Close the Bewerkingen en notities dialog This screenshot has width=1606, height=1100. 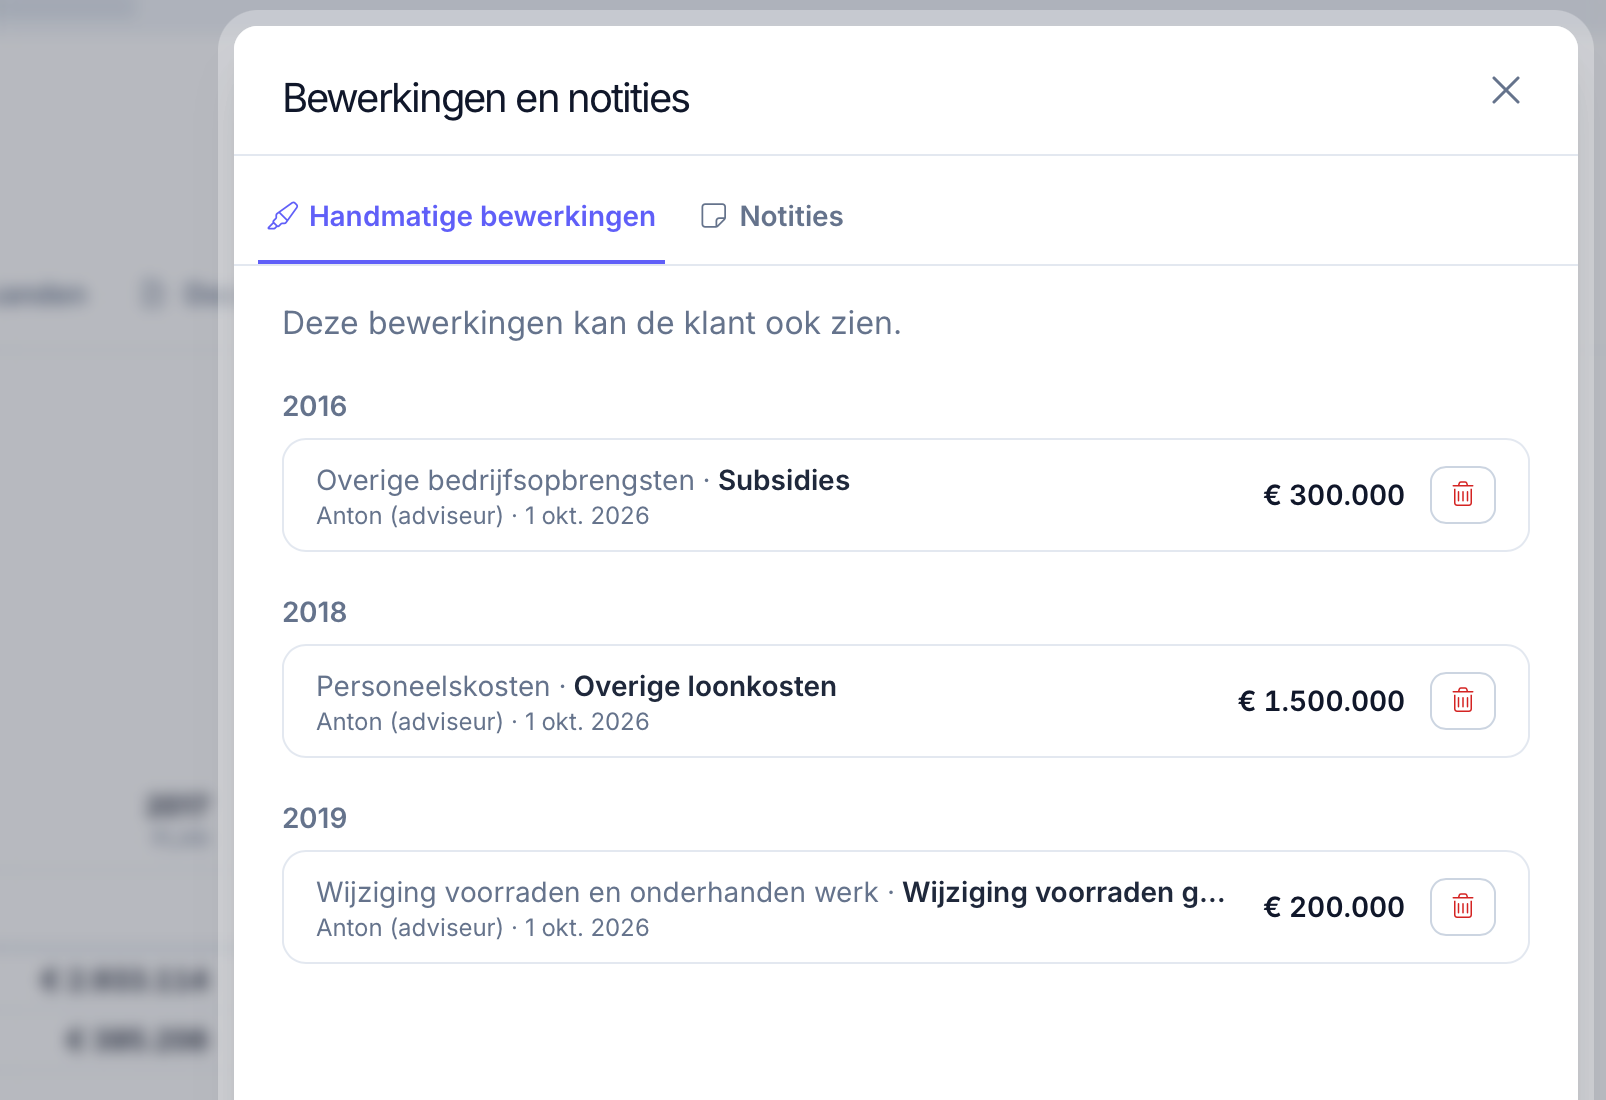click(x=1505, y=90)
